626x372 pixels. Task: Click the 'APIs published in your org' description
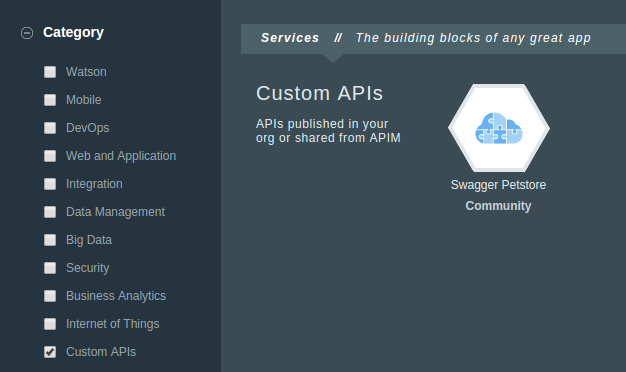click(x=328, y=131)
